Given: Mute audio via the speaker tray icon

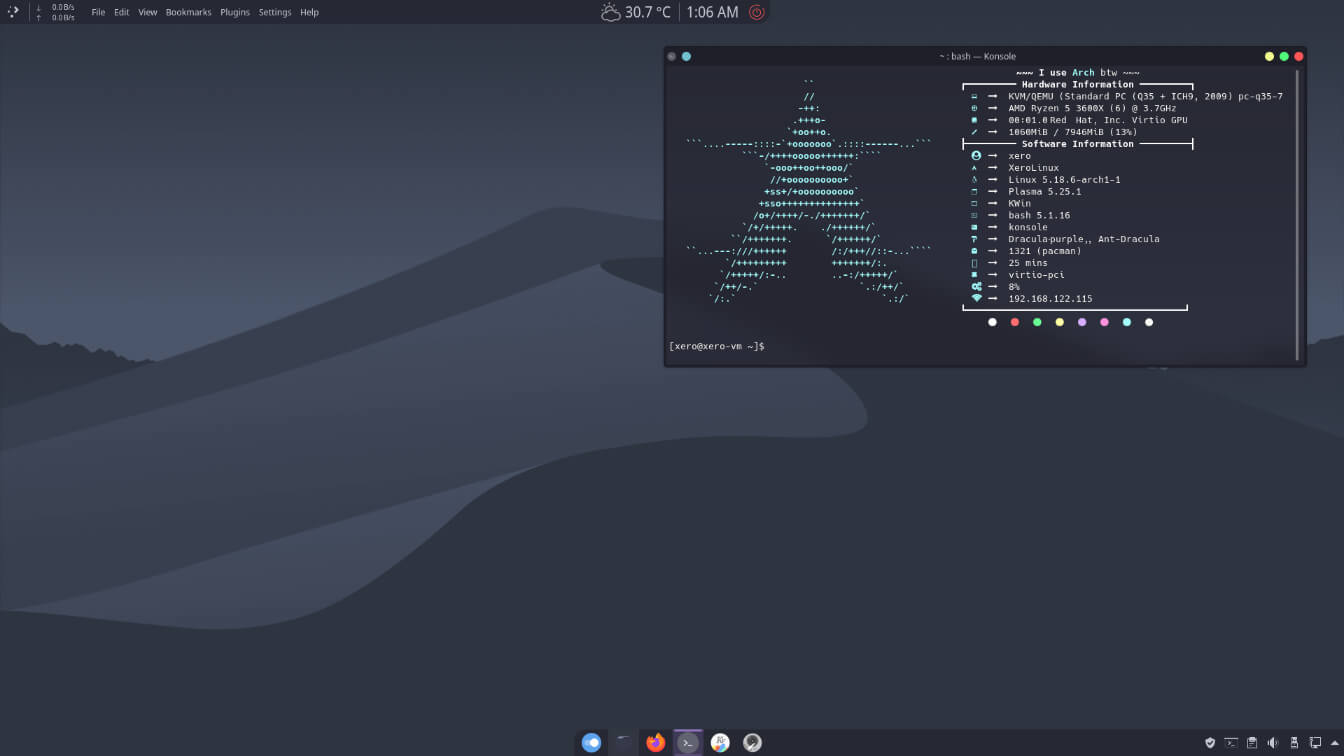Looking at the screenshot, I should click(1273, 742).
